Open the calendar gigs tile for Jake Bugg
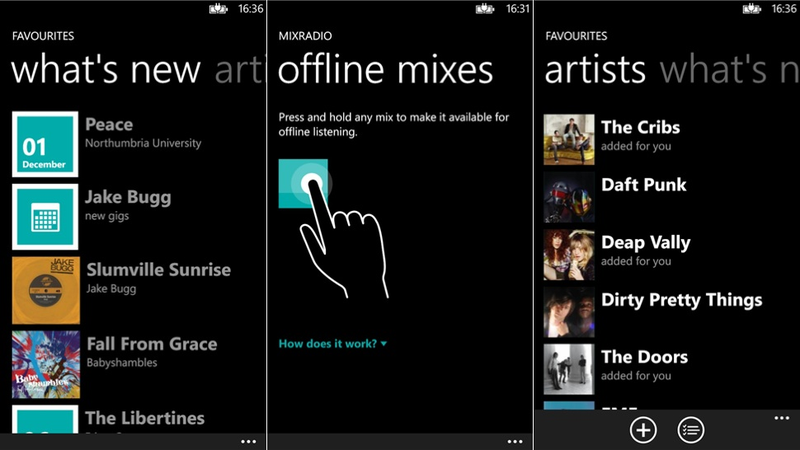 click(x=45, y=217)
